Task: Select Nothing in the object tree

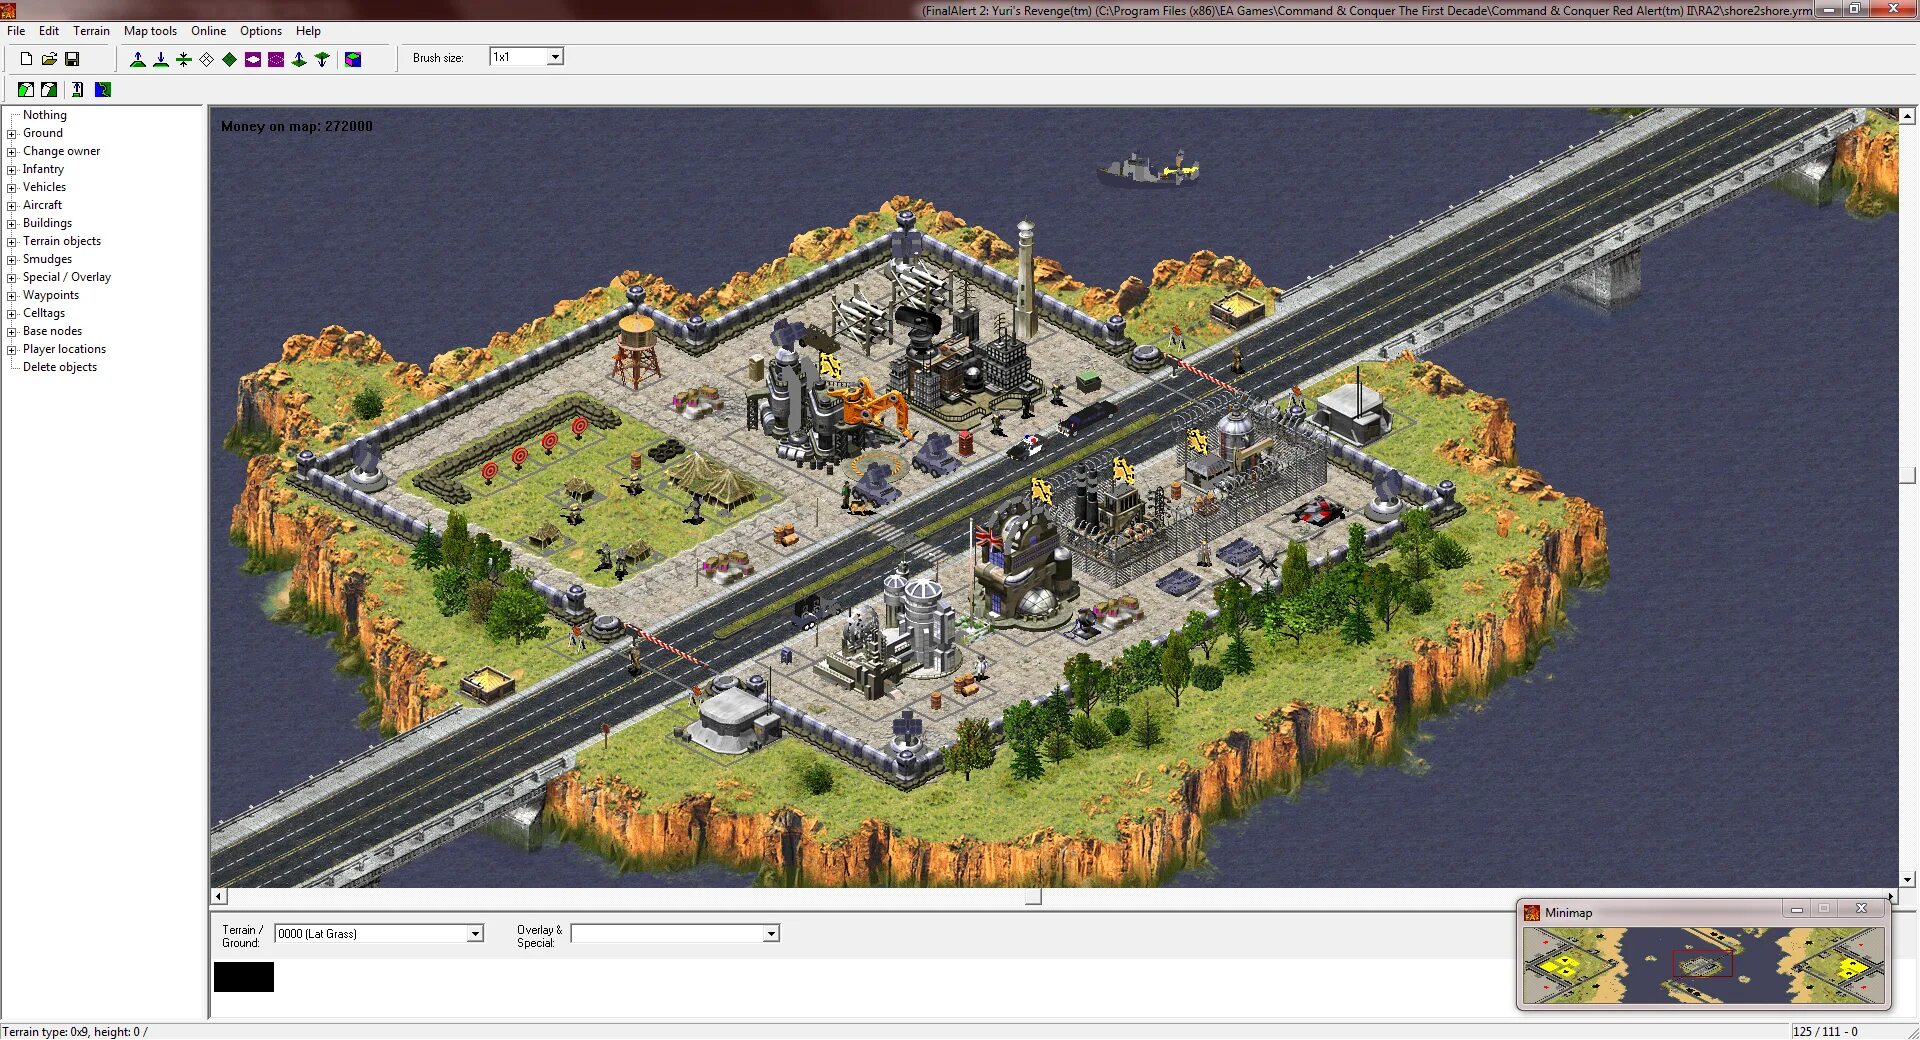Action: 45,115
